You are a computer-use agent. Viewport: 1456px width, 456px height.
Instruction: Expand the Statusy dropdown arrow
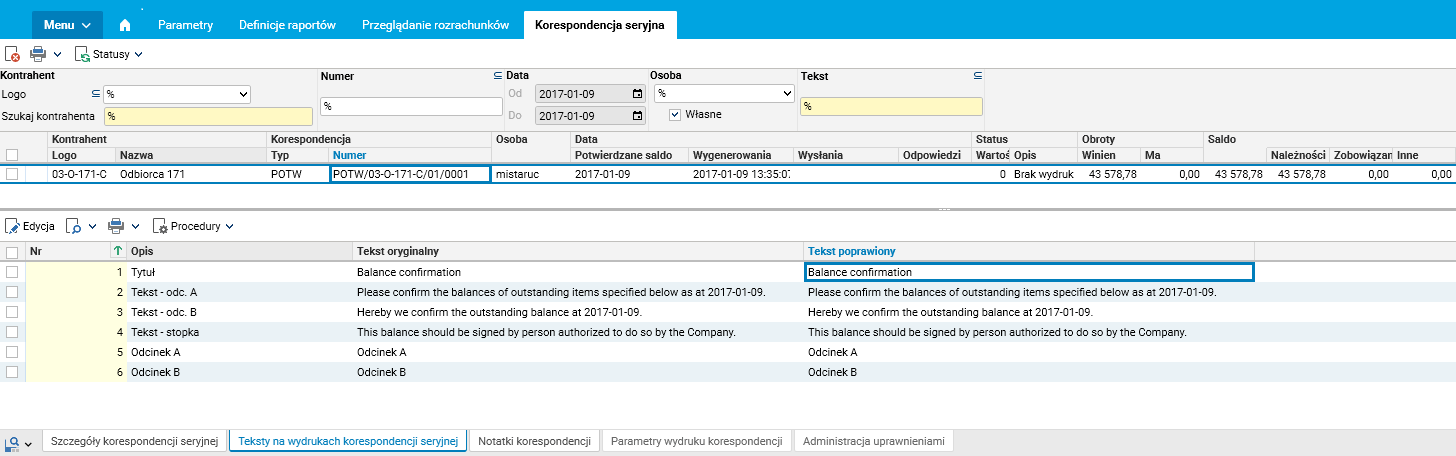click(x=138, y=55)
